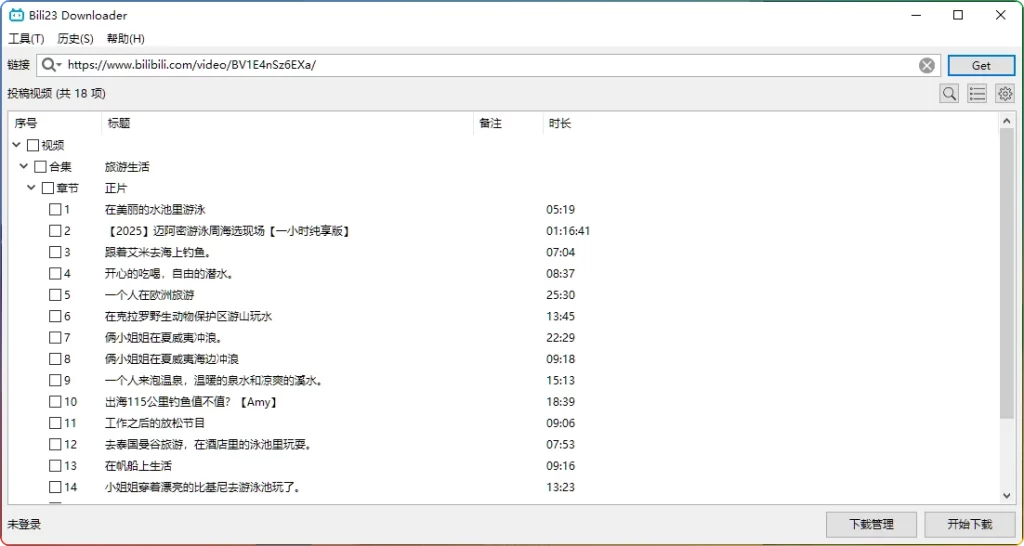Click the Get button

click(x=981, y=65)
